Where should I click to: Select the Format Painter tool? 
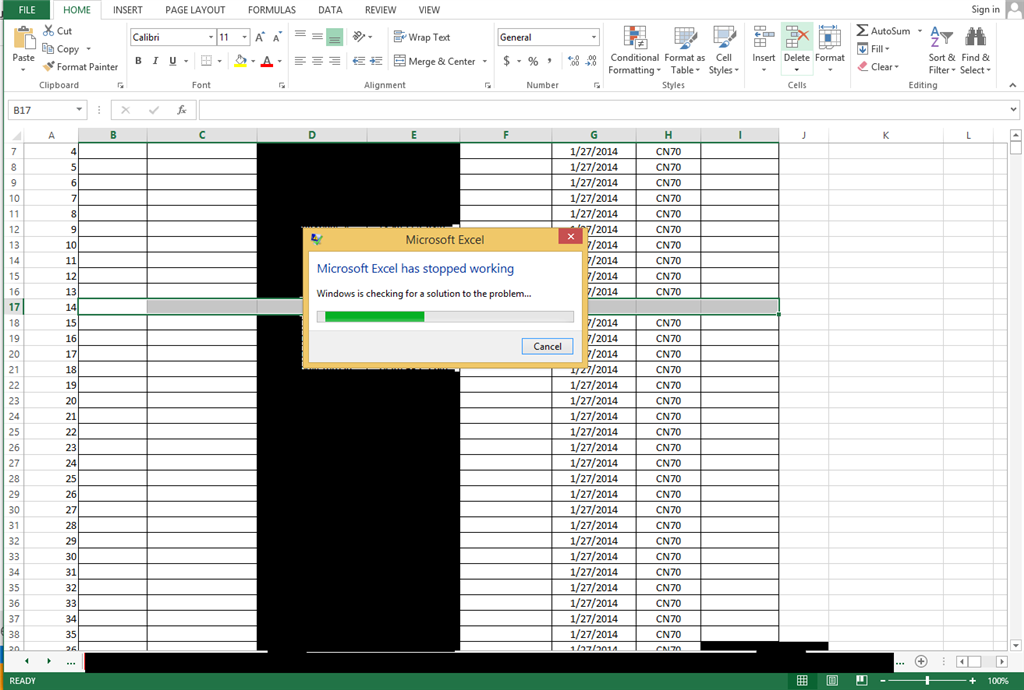click(80, 67)
